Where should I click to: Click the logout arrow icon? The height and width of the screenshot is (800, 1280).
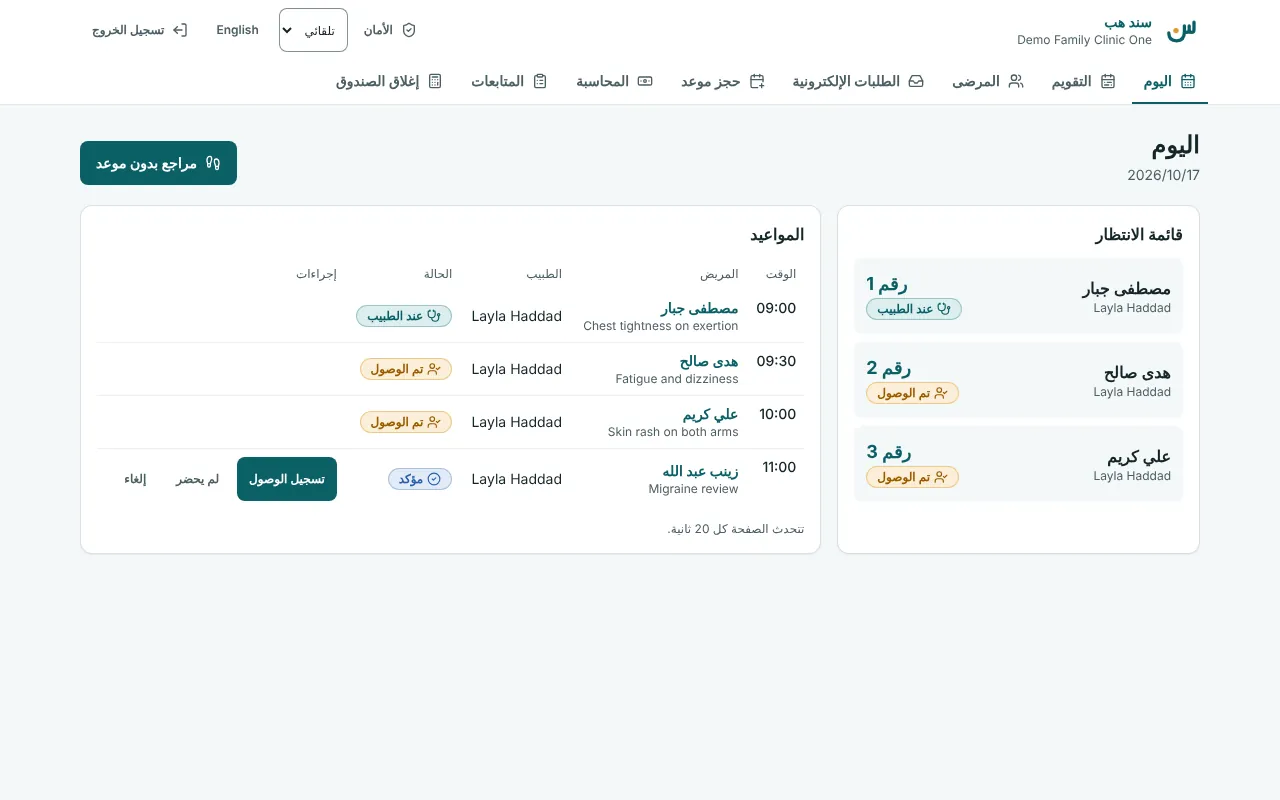[180, 30]
